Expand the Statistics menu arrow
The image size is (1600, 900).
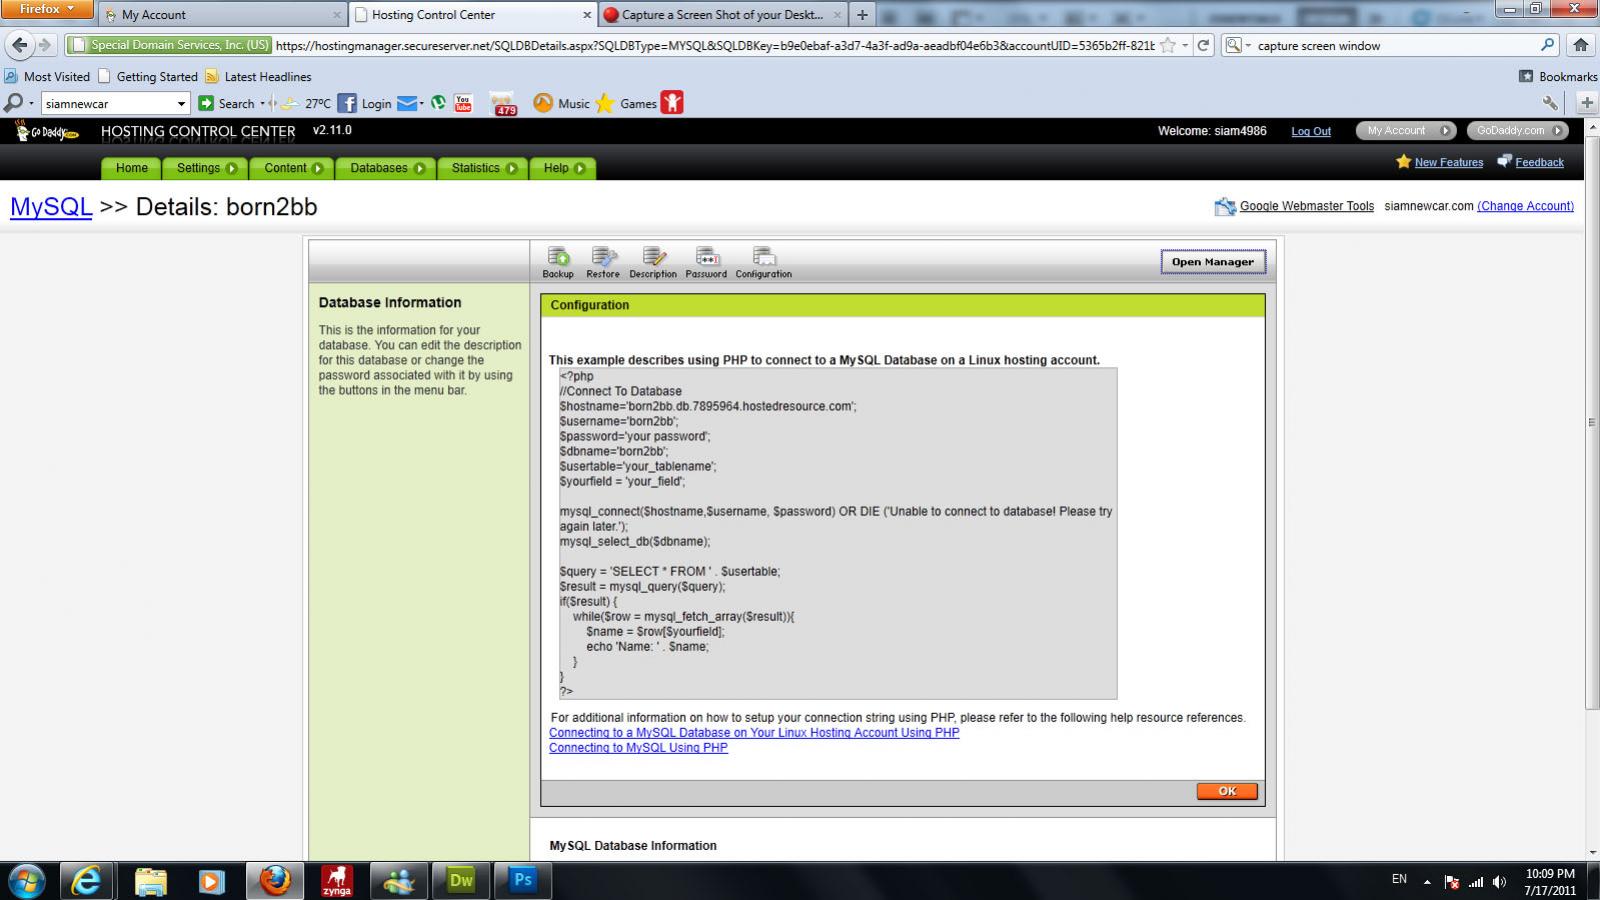click(x=511, y=168)
